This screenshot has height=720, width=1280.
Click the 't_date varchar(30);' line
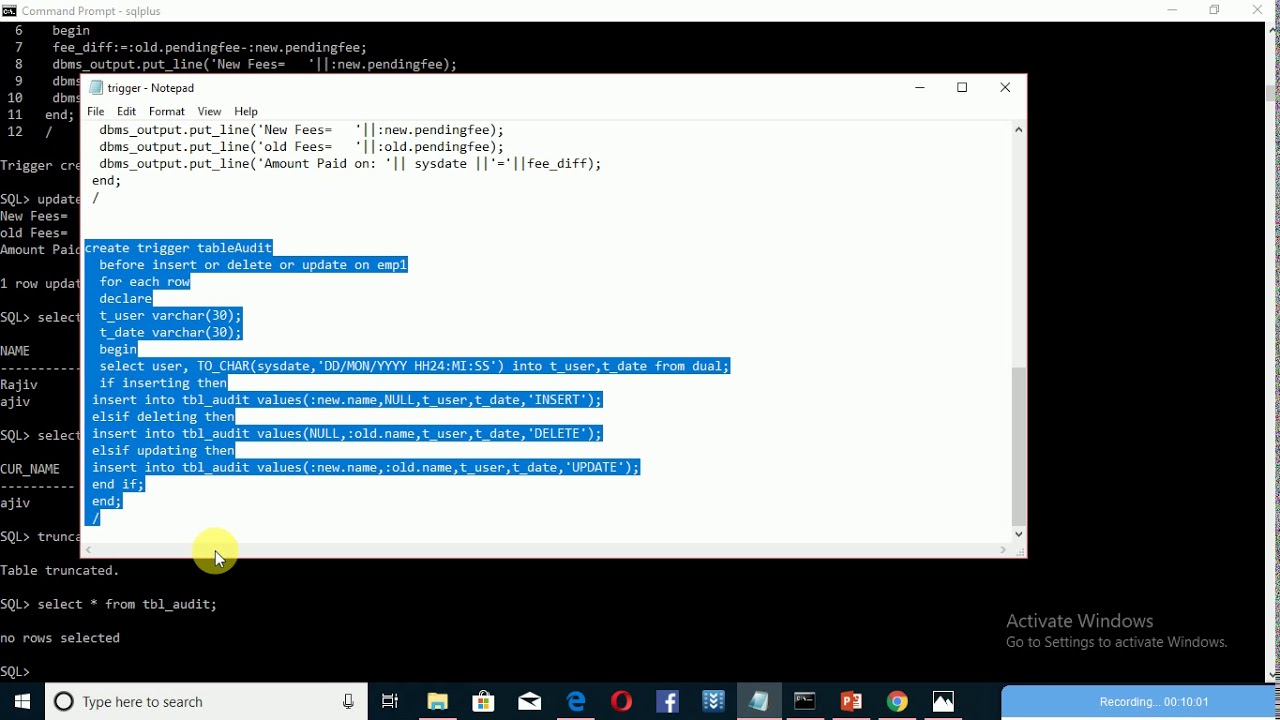[170, 332]
